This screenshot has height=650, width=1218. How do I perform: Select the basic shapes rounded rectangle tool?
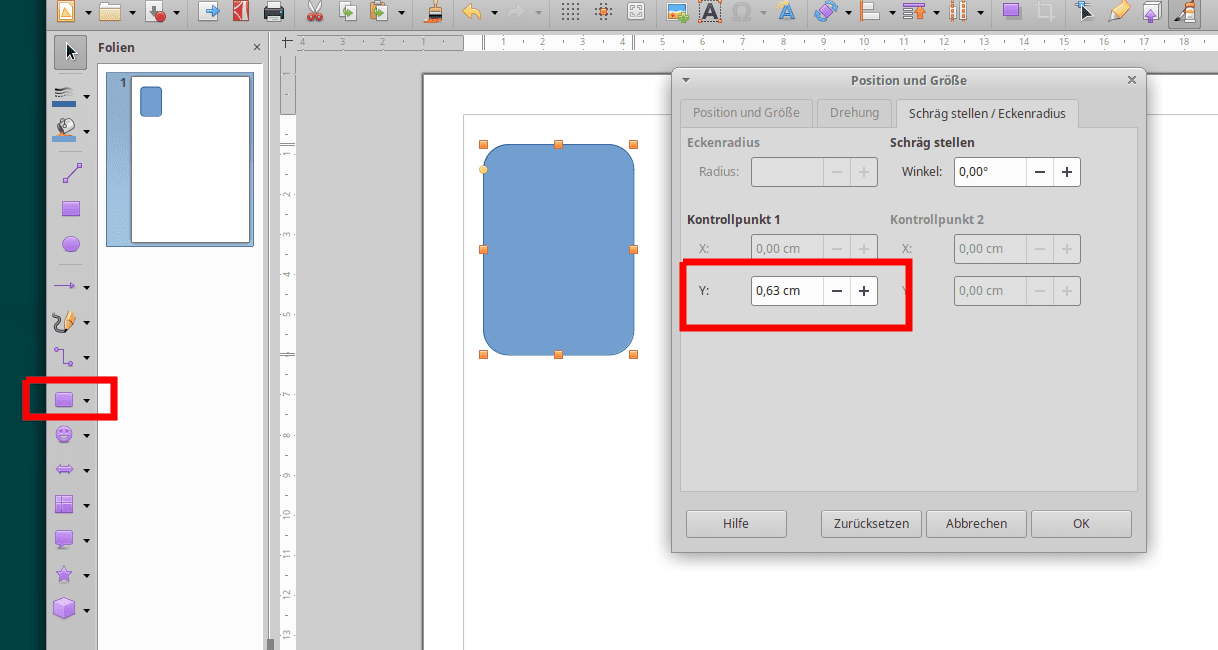click(x=64, y=400)
